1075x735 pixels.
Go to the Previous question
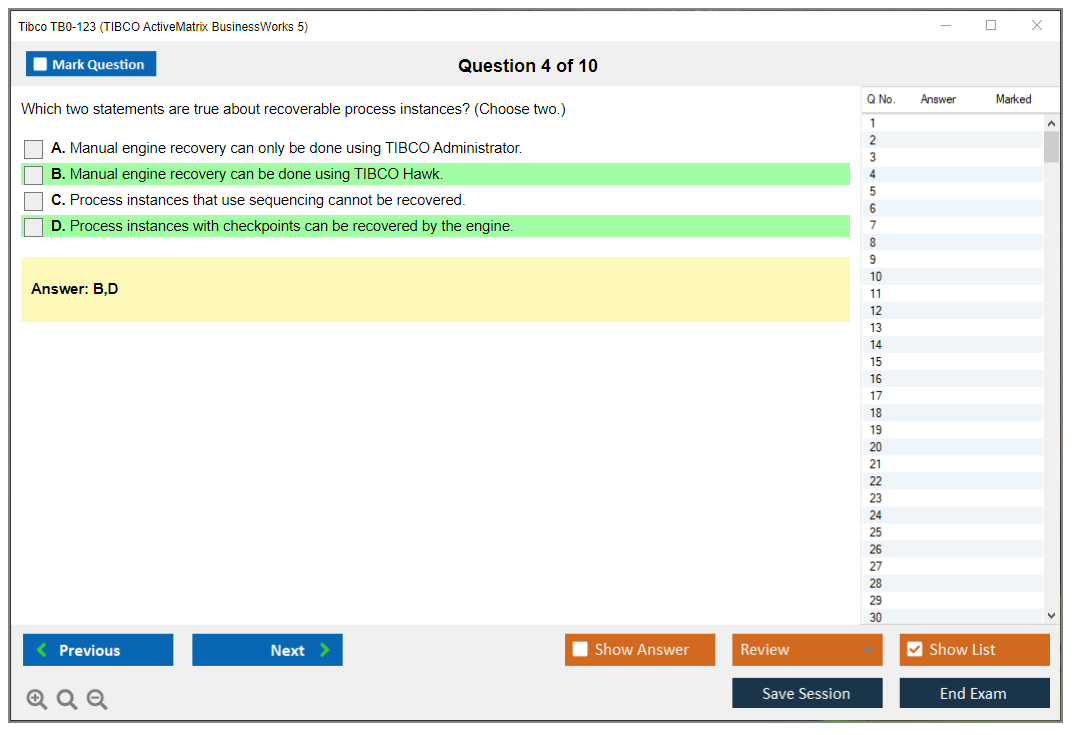(98, 650)
